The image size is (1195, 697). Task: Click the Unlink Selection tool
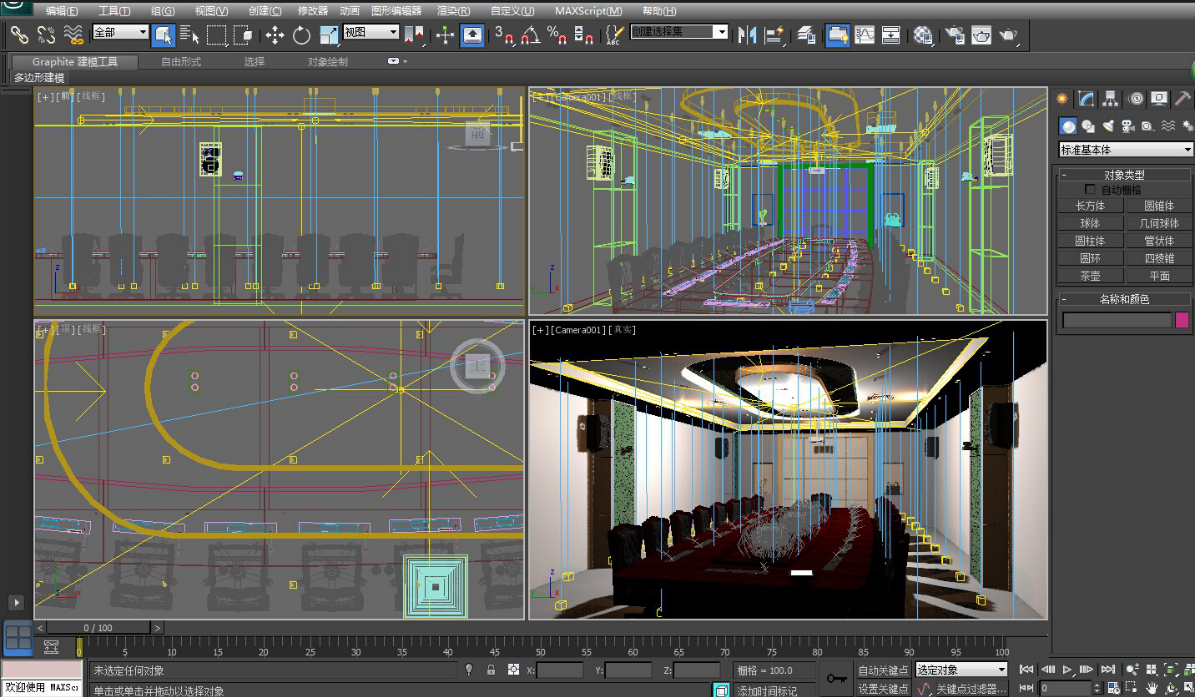[46, 34]
